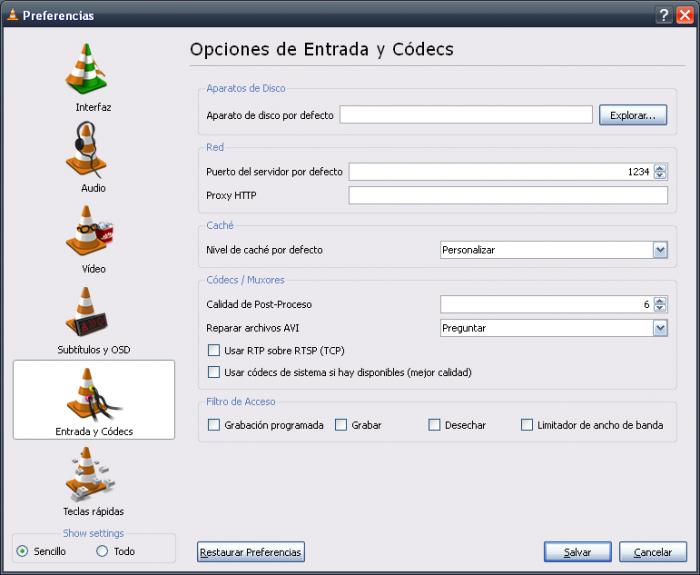Screen dimensions: 700x575
Task: Decrease Puerto del servidor value with down arrow
Action: pos(660,175)
